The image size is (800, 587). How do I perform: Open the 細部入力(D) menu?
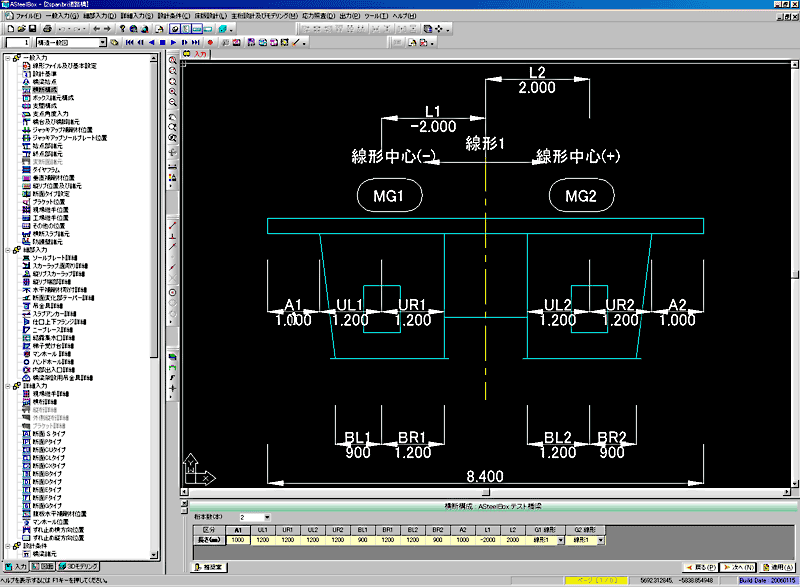pos(99,16)
